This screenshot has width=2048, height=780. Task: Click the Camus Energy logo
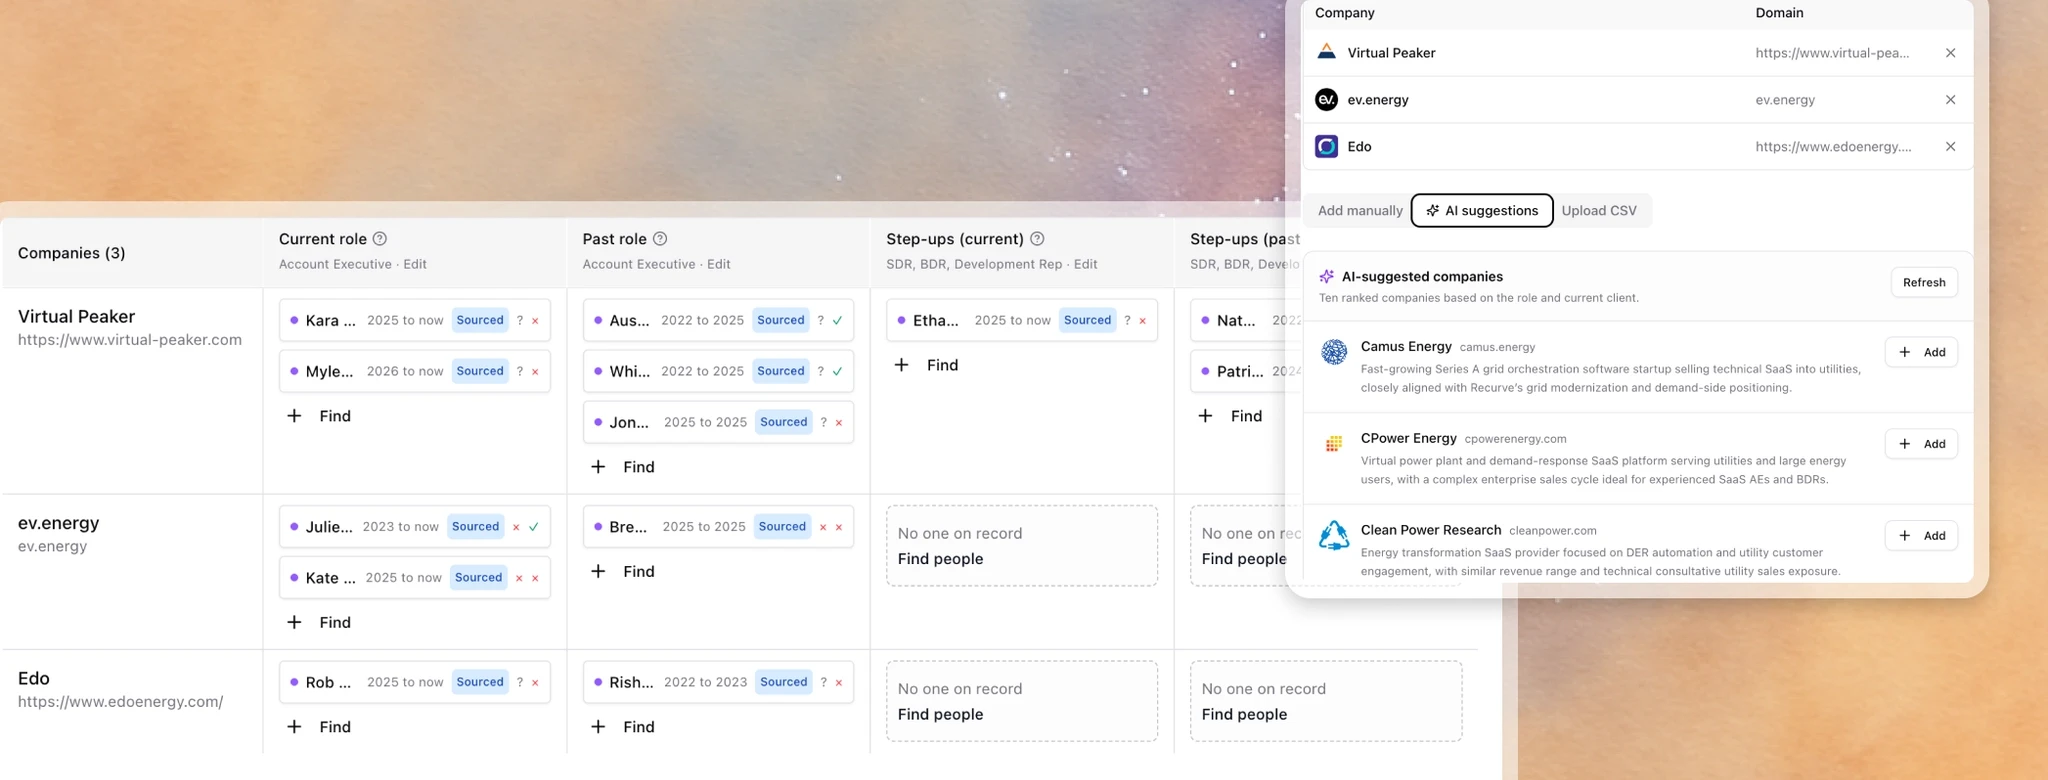(1334, 352)
